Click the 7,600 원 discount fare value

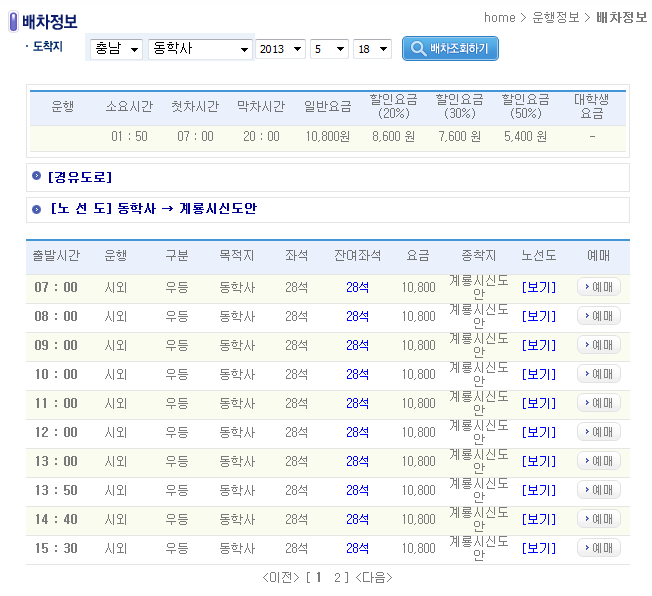pyautogui.click(x=459, y=136)
